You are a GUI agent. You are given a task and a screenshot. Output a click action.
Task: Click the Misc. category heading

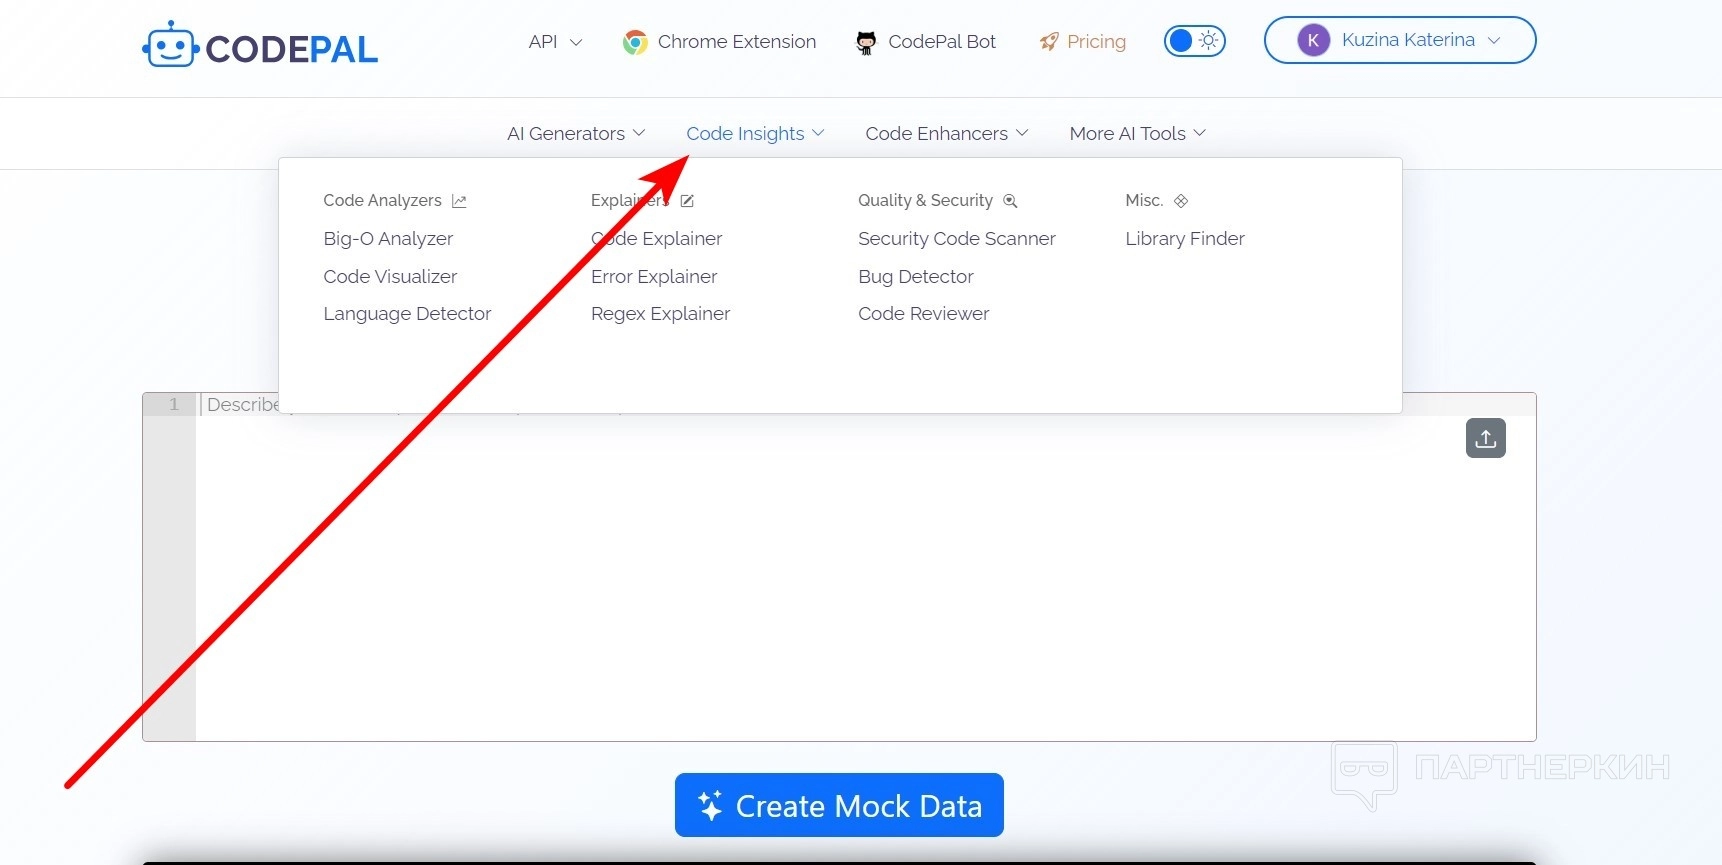coord(1144,201)
